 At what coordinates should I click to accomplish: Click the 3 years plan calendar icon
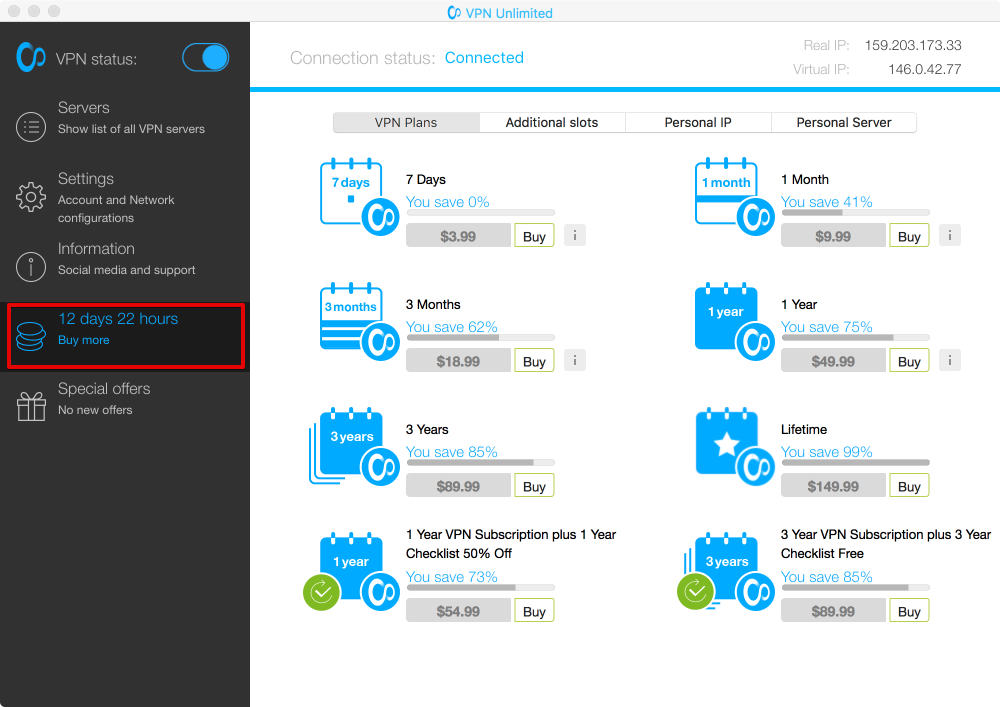click(355, 447)
